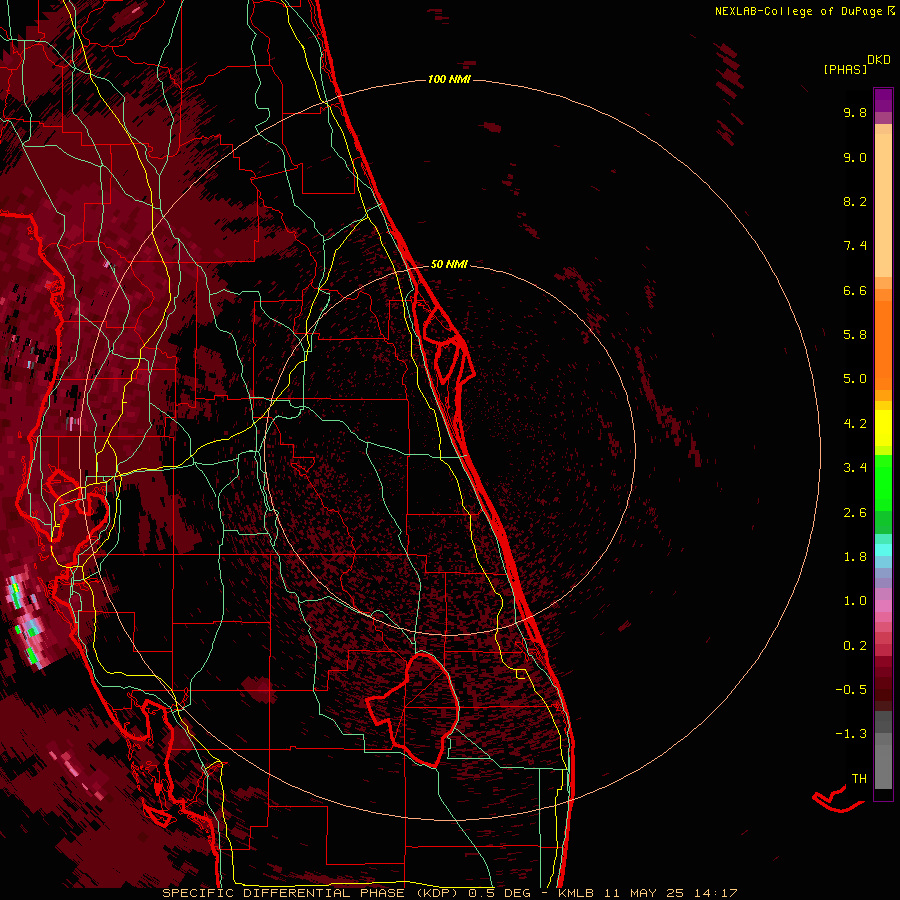Click the 7.4 legend value

click(855, 246)
